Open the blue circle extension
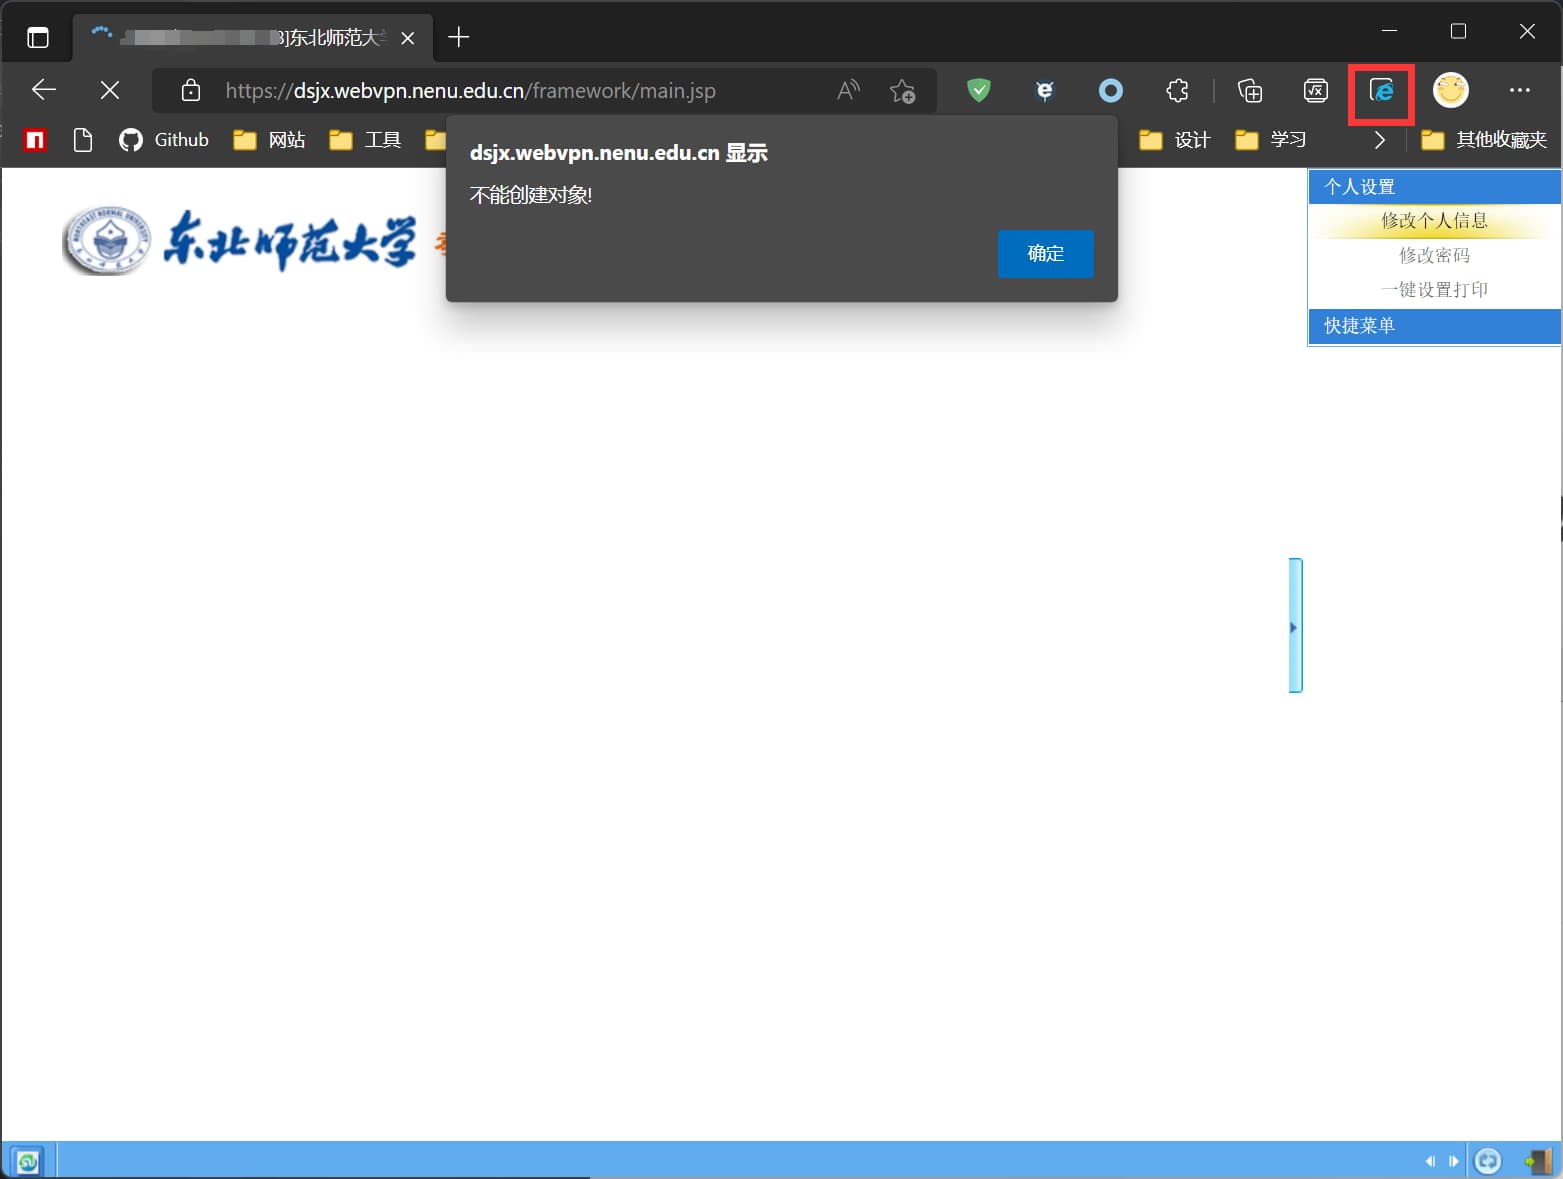The height and width of the screenshot is (1179, 1563). 1111,91
